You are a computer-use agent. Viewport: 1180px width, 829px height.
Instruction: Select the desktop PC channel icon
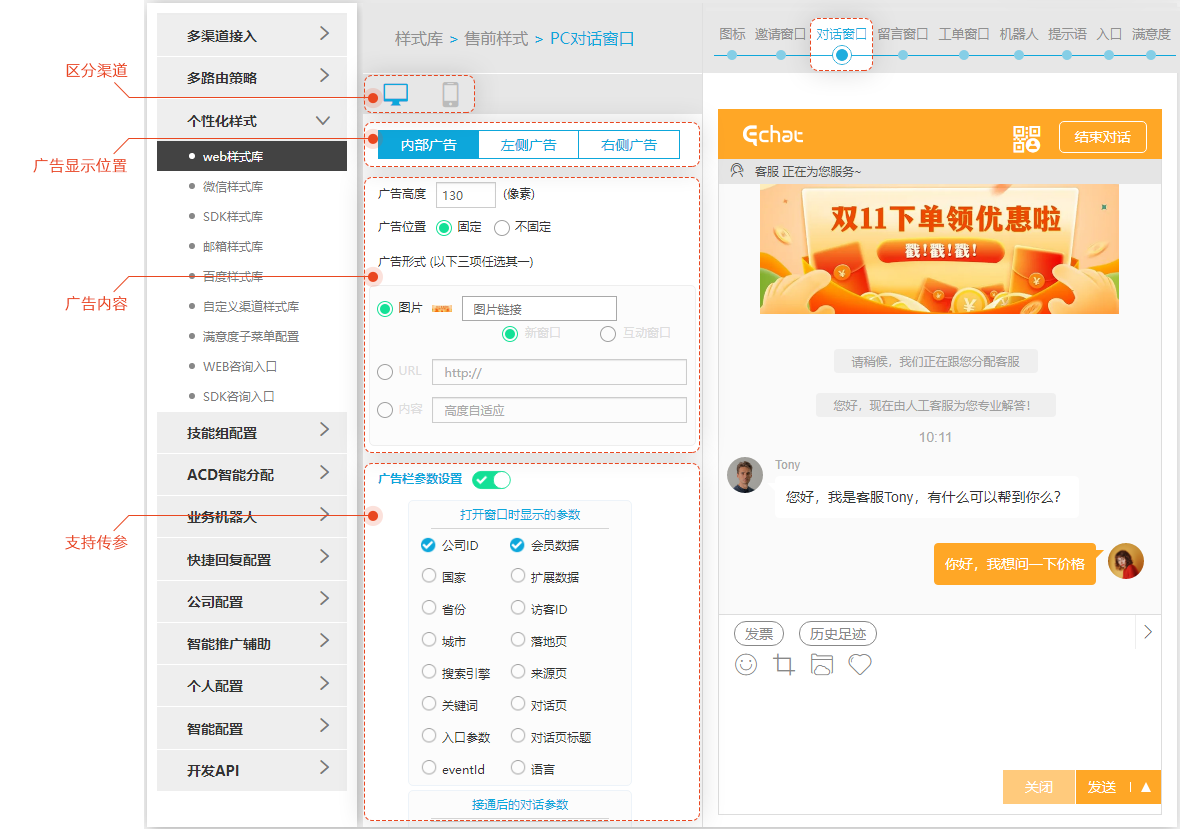(x=396, y=95)
